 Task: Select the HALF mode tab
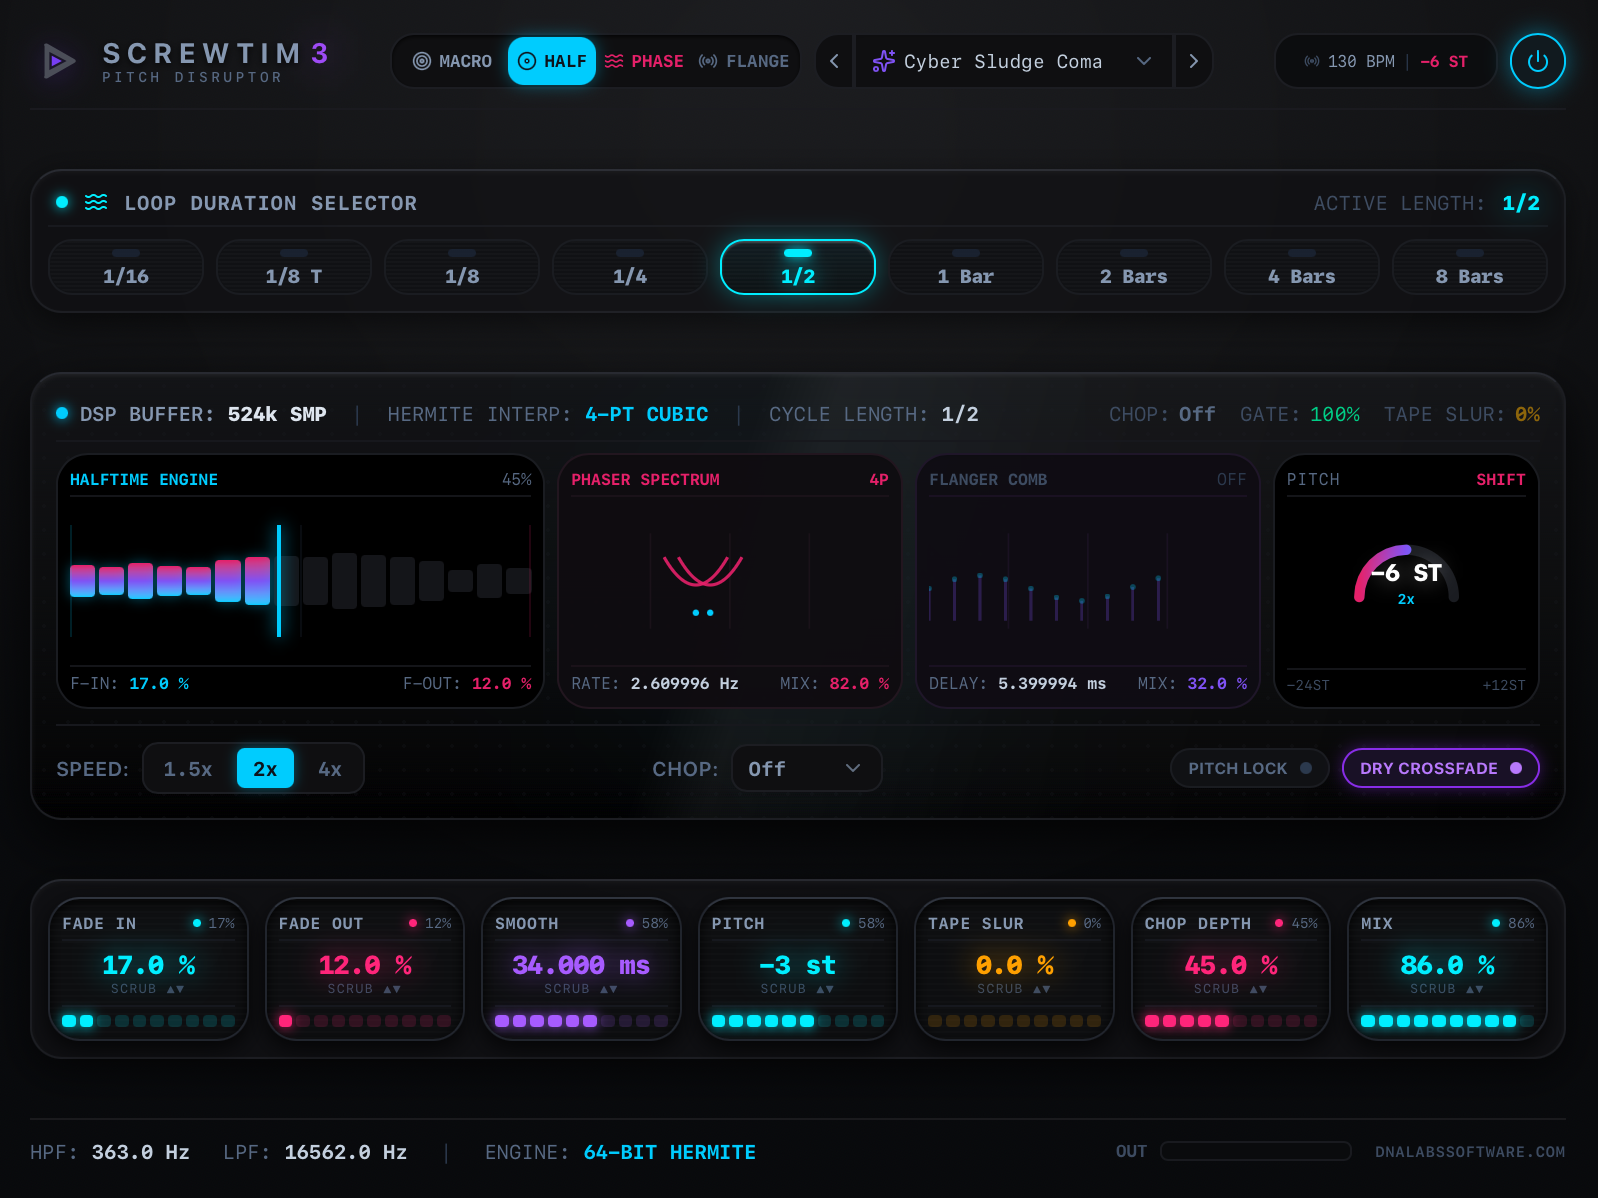tap(552, 61)
